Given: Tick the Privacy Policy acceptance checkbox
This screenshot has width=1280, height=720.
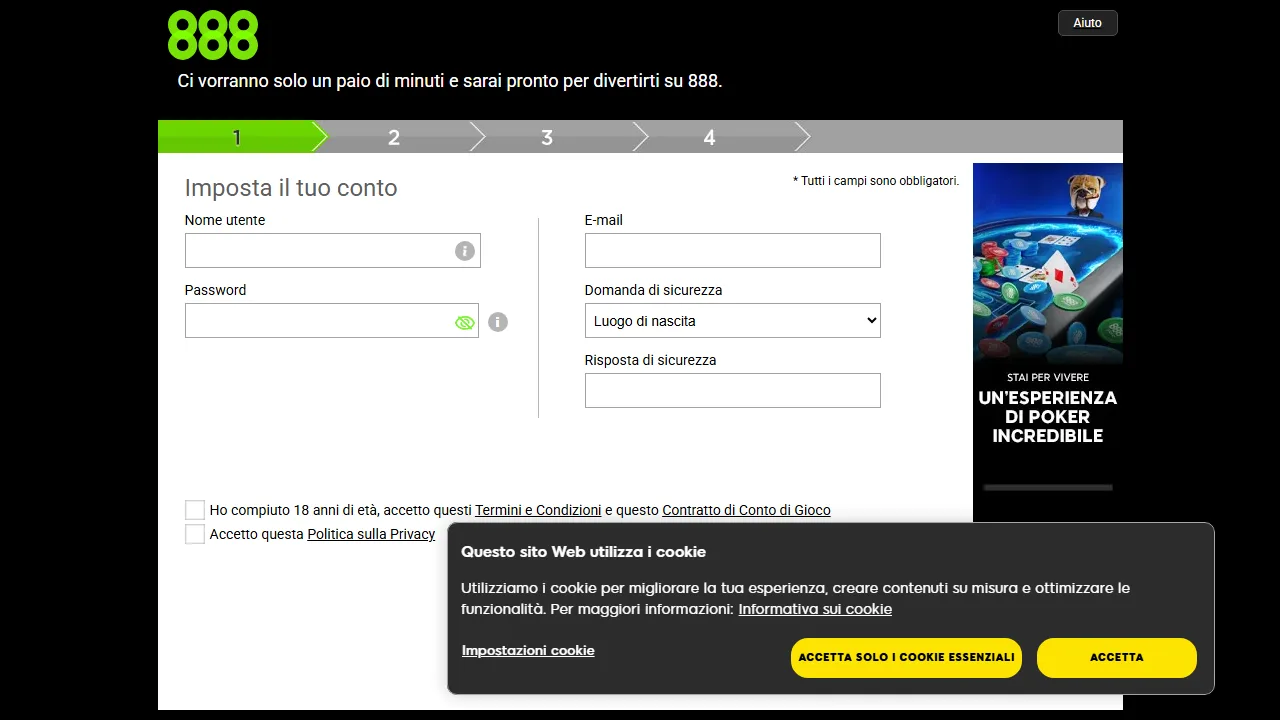Looking at the screenshot, I should click(195, 534).
